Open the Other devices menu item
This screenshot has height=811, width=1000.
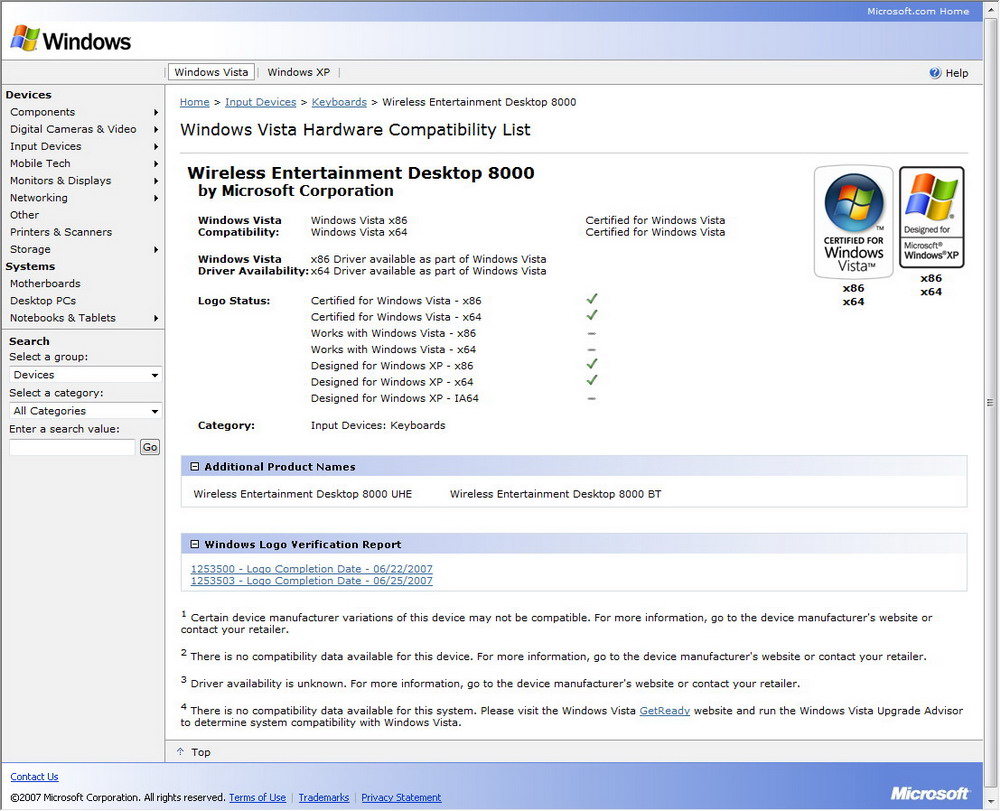pyautogui.click(x=24, y=216)
